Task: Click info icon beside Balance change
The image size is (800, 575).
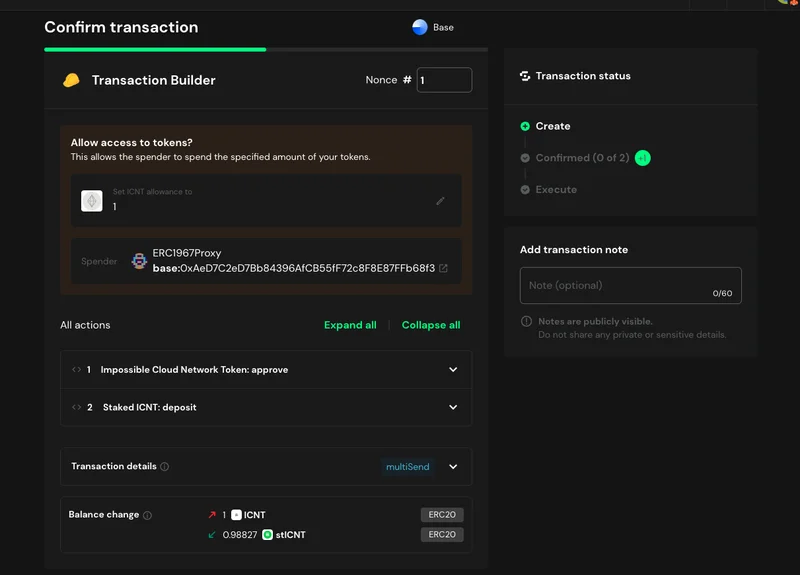Action: [148, 516]
